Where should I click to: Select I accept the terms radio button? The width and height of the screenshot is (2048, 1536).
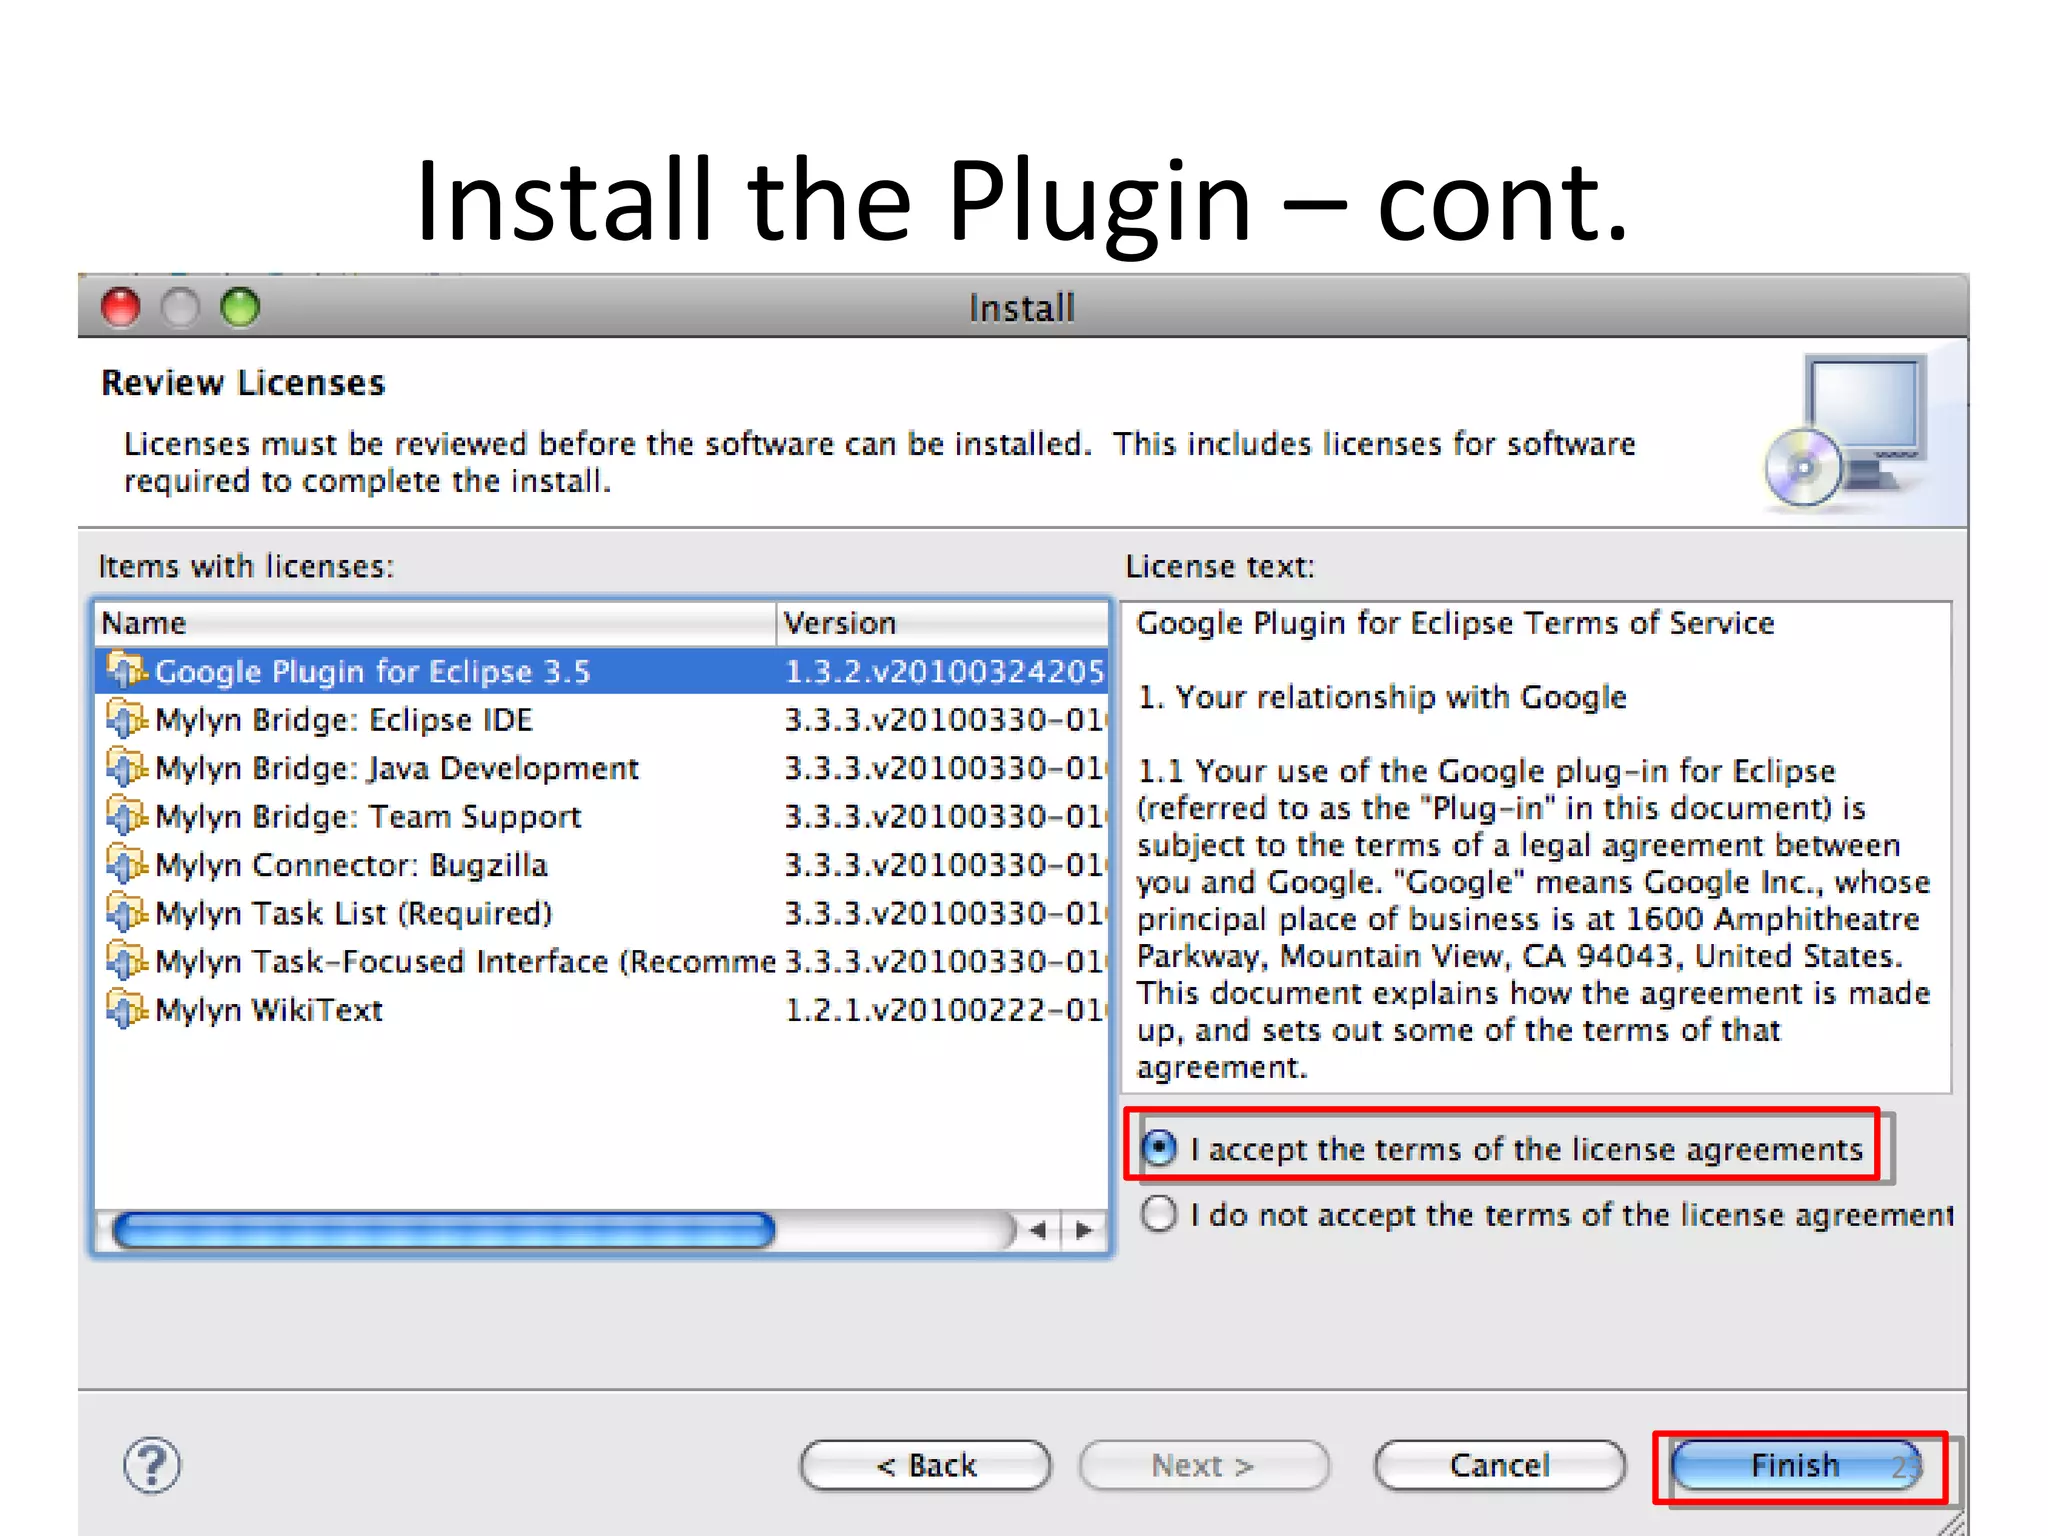point(1159,1148)
